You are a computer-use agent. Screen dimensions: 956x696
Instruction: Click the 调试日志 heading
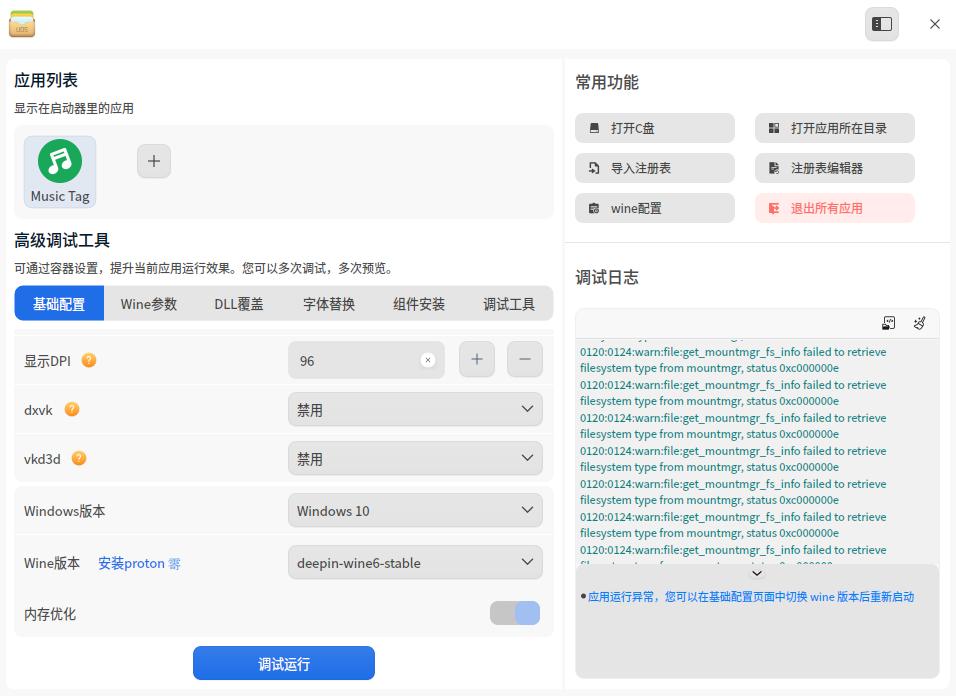[x=607, y=278]
